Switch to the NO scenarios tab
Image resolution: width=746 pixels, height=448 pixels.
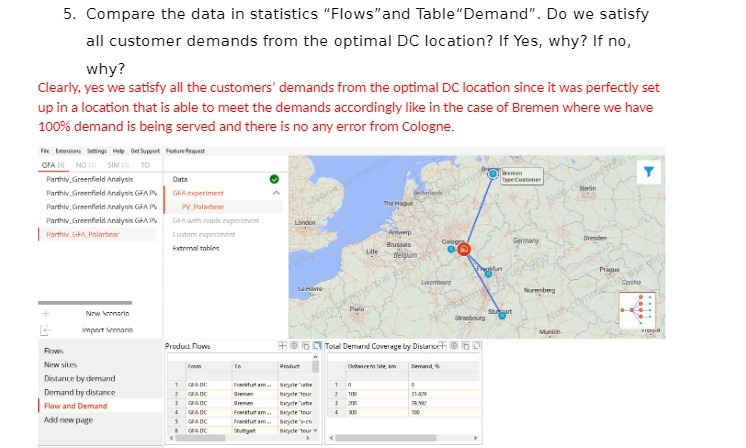[86, 165]
